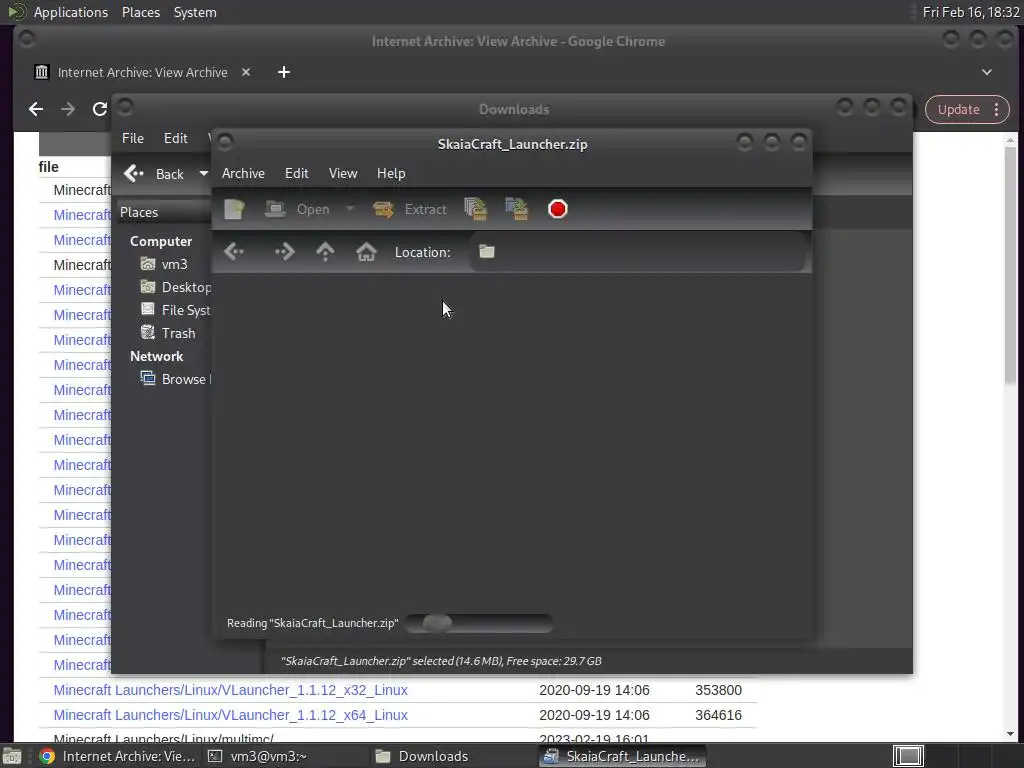
Task: Click the Chrome back arrow
Action: pos(36,109)
